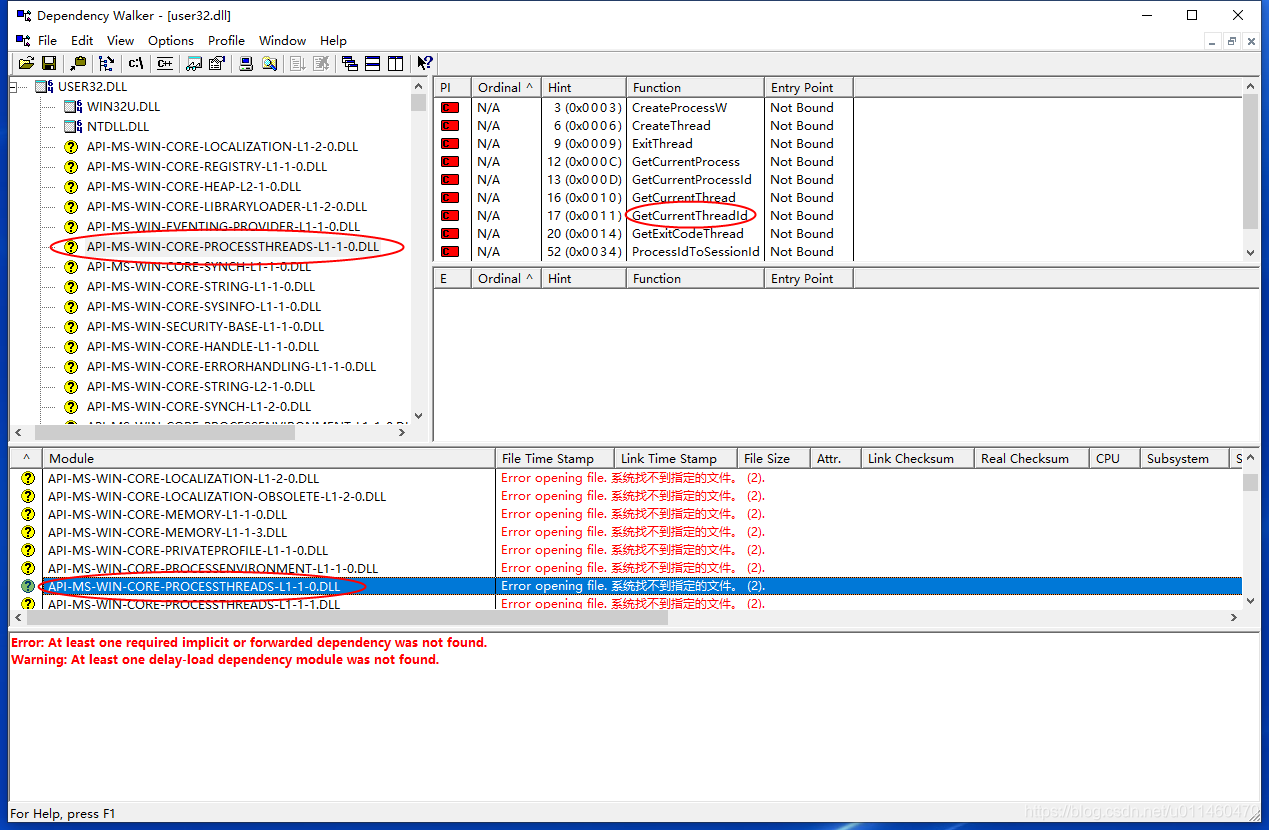The width and height of the screenshot is (1269, 830).
Task: Click icon of API-MS-WIN-CORE-PRIVATEPROFILE-L1-1-0.DLL module row
Action: [x=27, y=551]
